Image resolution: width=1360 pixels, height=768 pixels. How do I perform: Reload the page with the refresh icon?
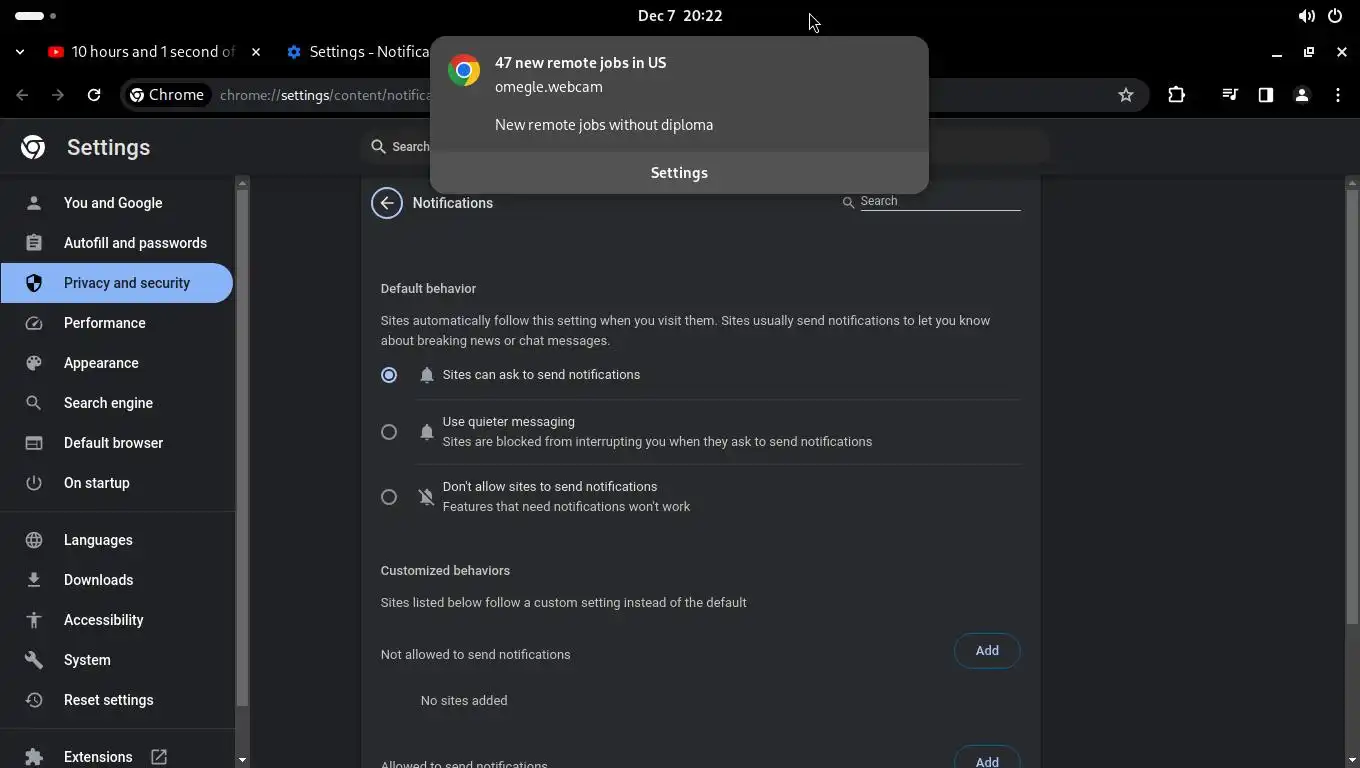94,95
